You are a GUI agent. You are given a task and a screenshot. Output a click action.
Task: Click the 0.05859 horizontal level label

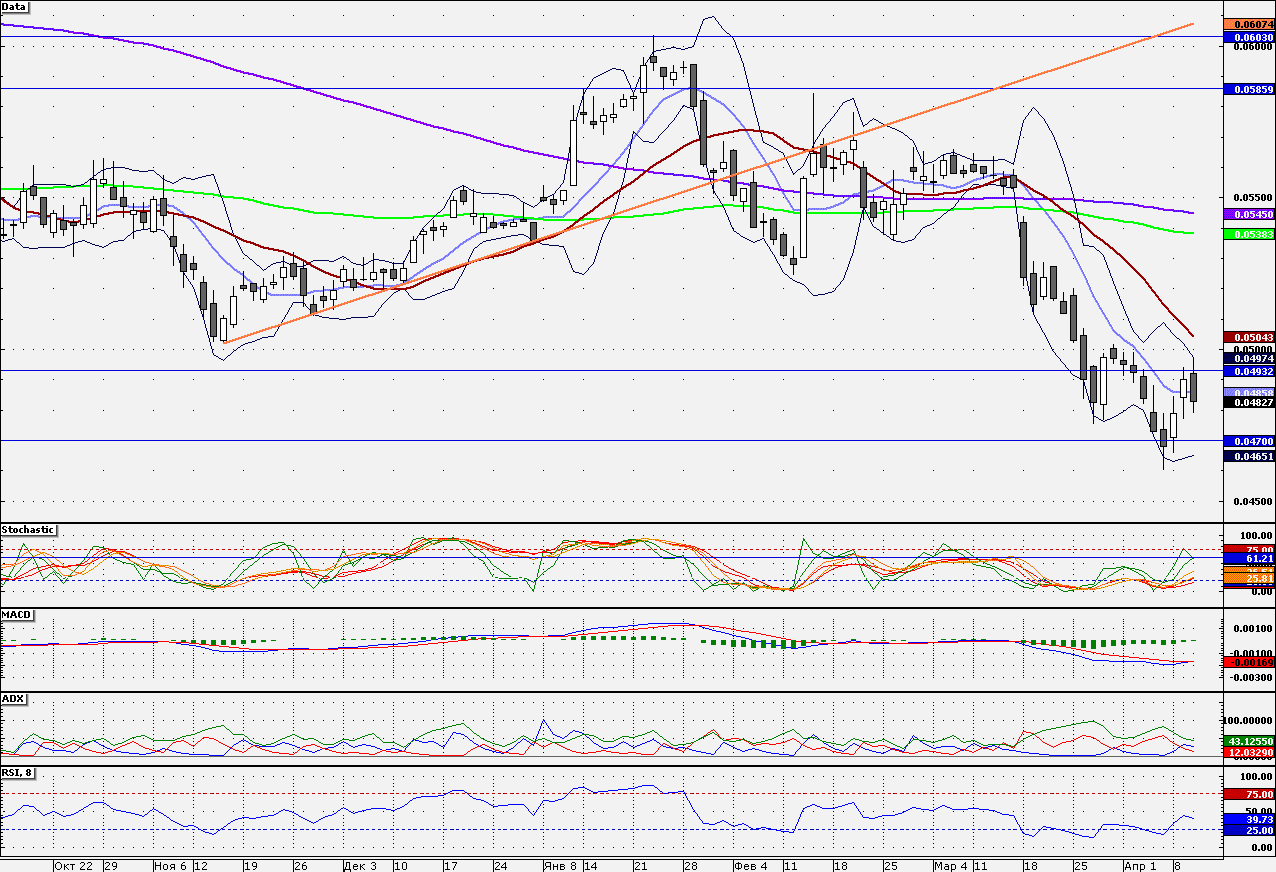click(1249, 89)
